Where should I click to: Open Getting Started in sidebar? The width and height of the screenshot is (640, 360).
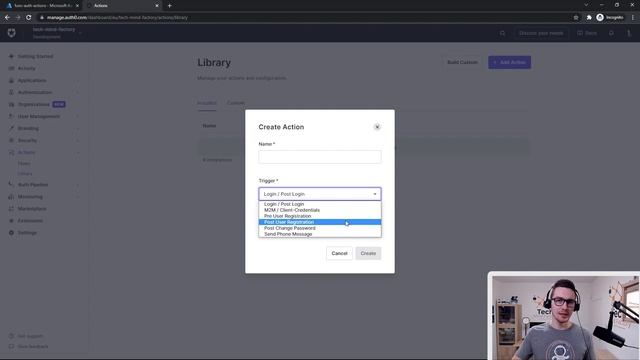tap(35, 56)
